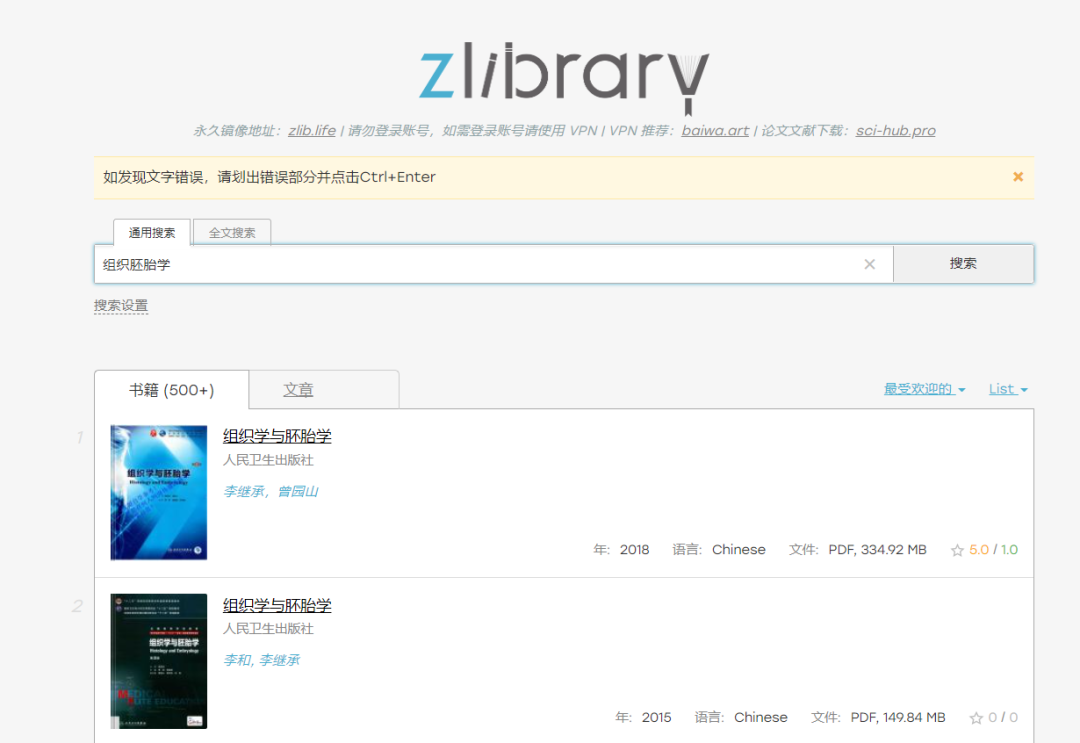
Task: Open author 李和 link
Action: [x=237, y=660]
